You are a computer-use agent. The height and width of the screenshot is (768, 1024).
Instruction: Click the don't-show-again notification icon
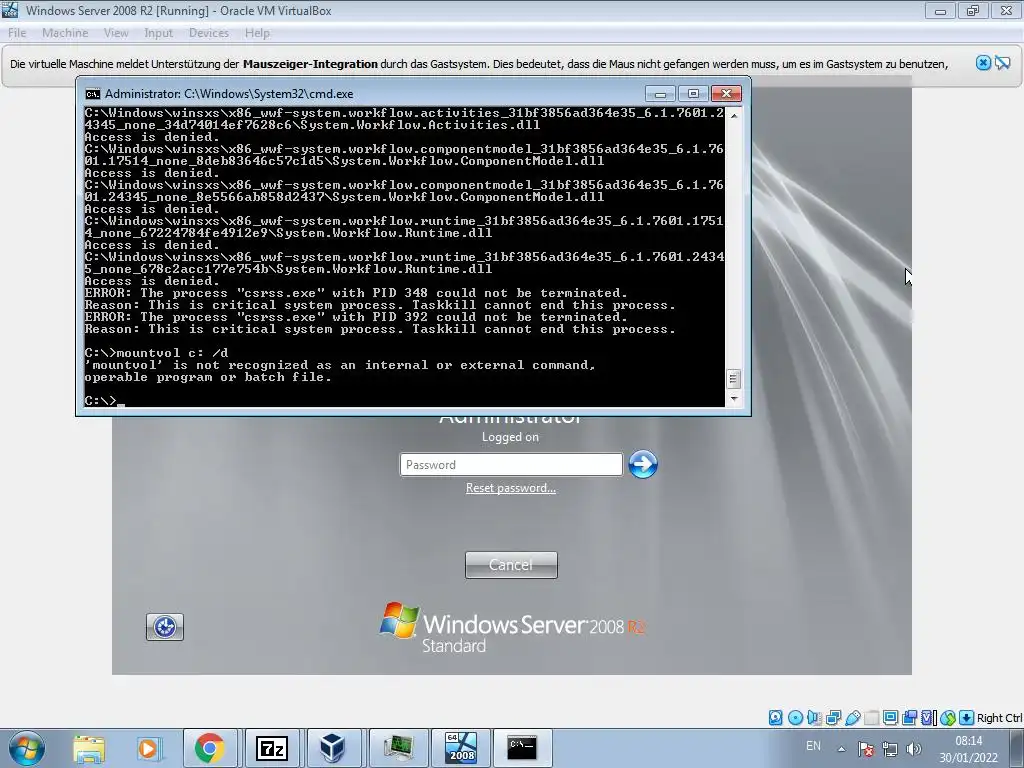click(1002, 63)
